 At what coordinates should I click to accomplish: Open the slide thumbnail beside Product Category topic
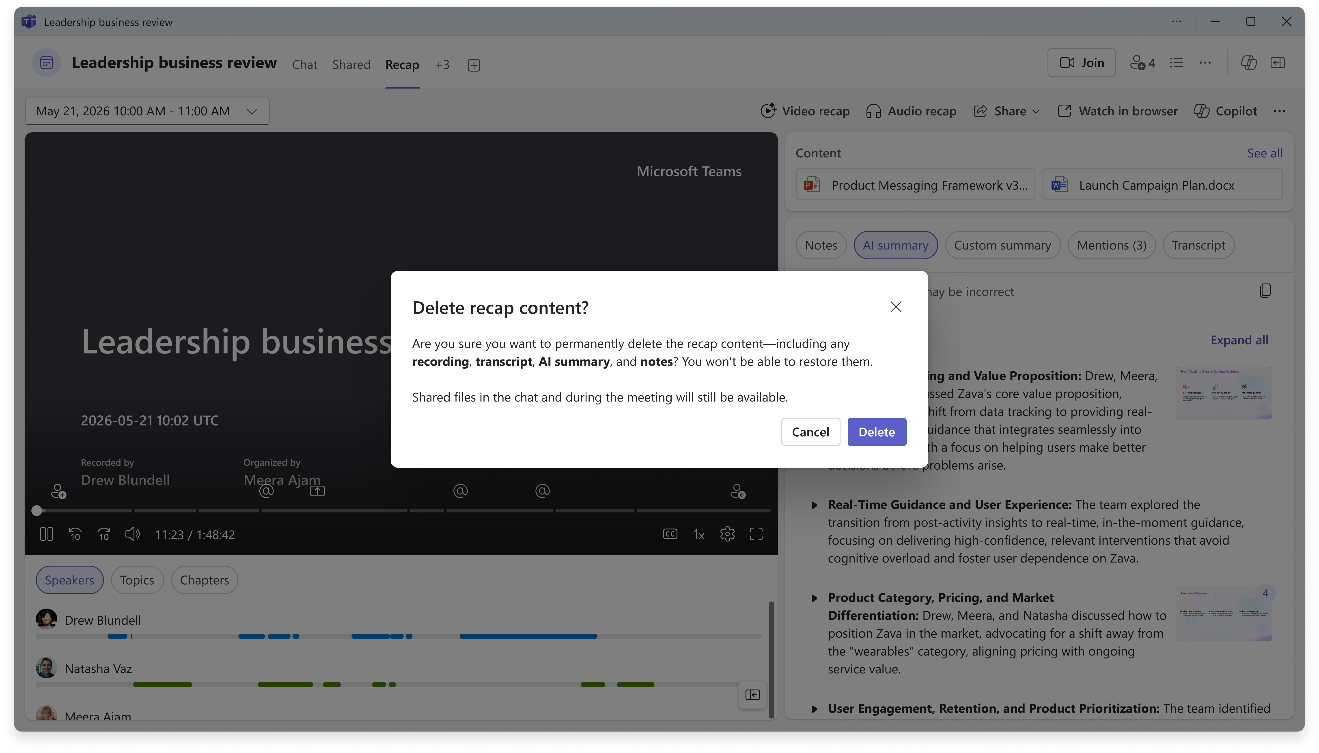[x=1224, y=612]
